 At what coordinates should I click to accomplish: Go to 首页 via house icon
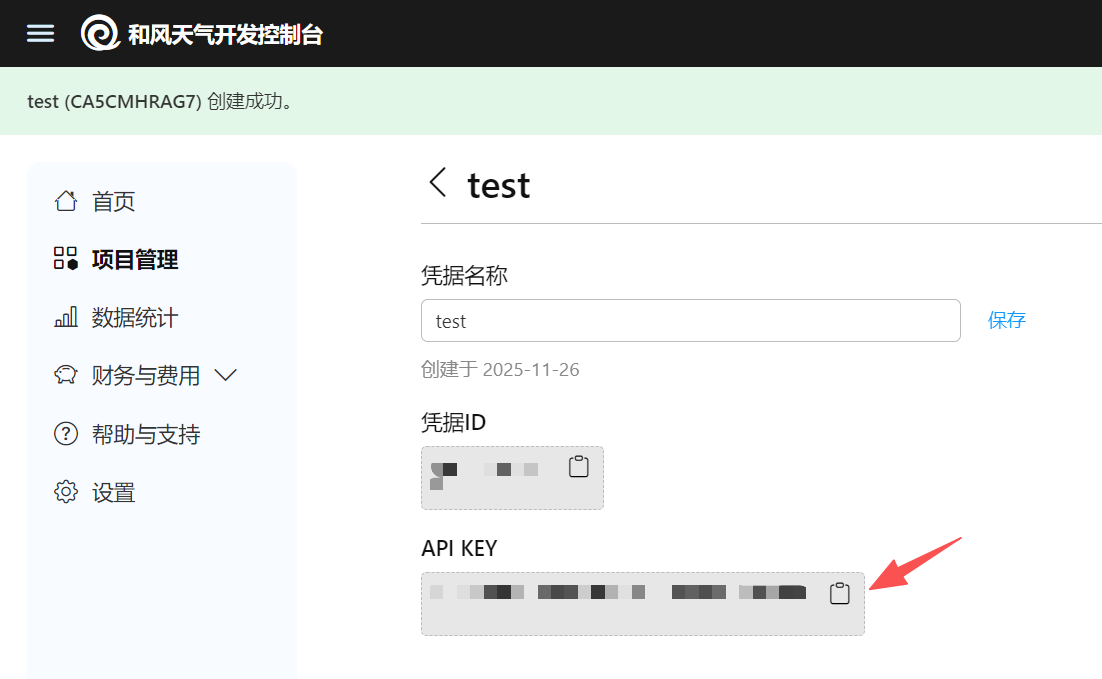pyautogui.click(x=66, y=201)
